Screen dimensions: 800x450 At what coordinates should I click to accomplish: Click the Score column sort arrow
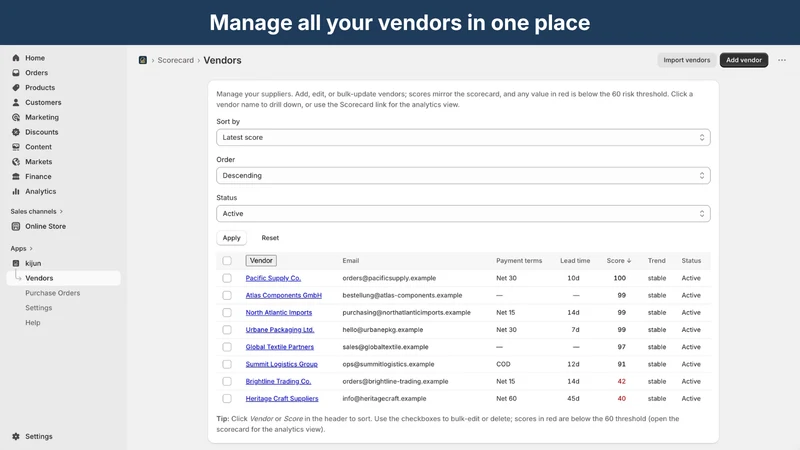(629, 261)
